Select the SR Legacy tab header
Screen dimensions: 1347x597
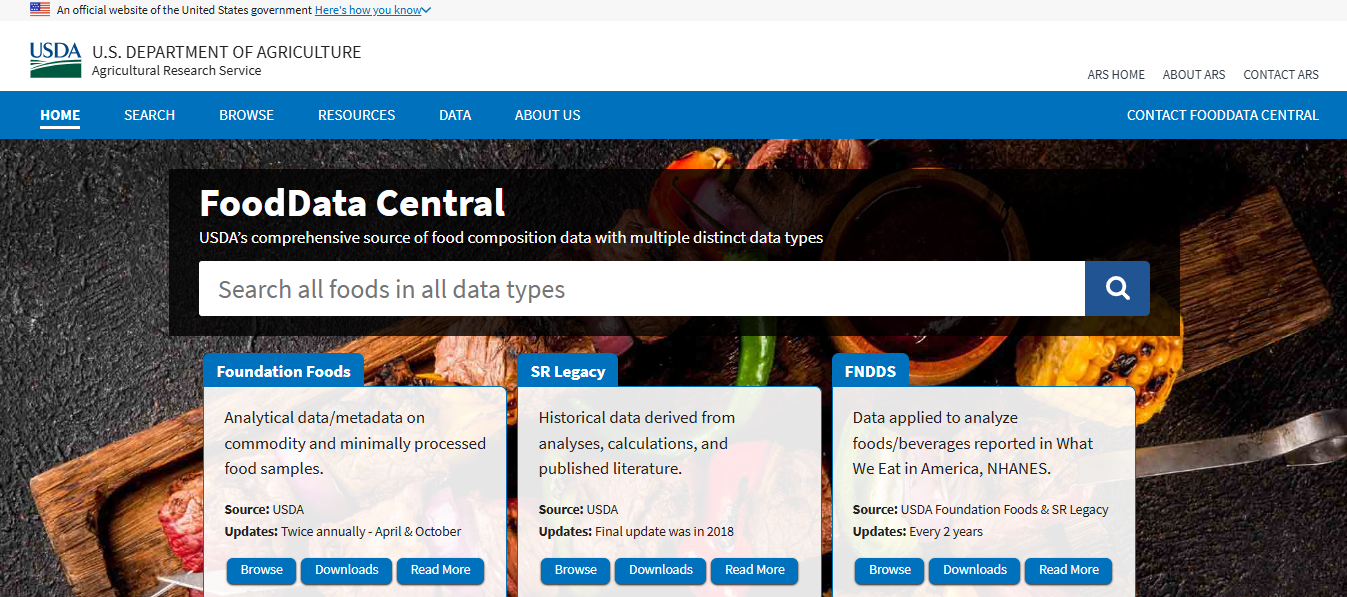click(x=568, y=371)
